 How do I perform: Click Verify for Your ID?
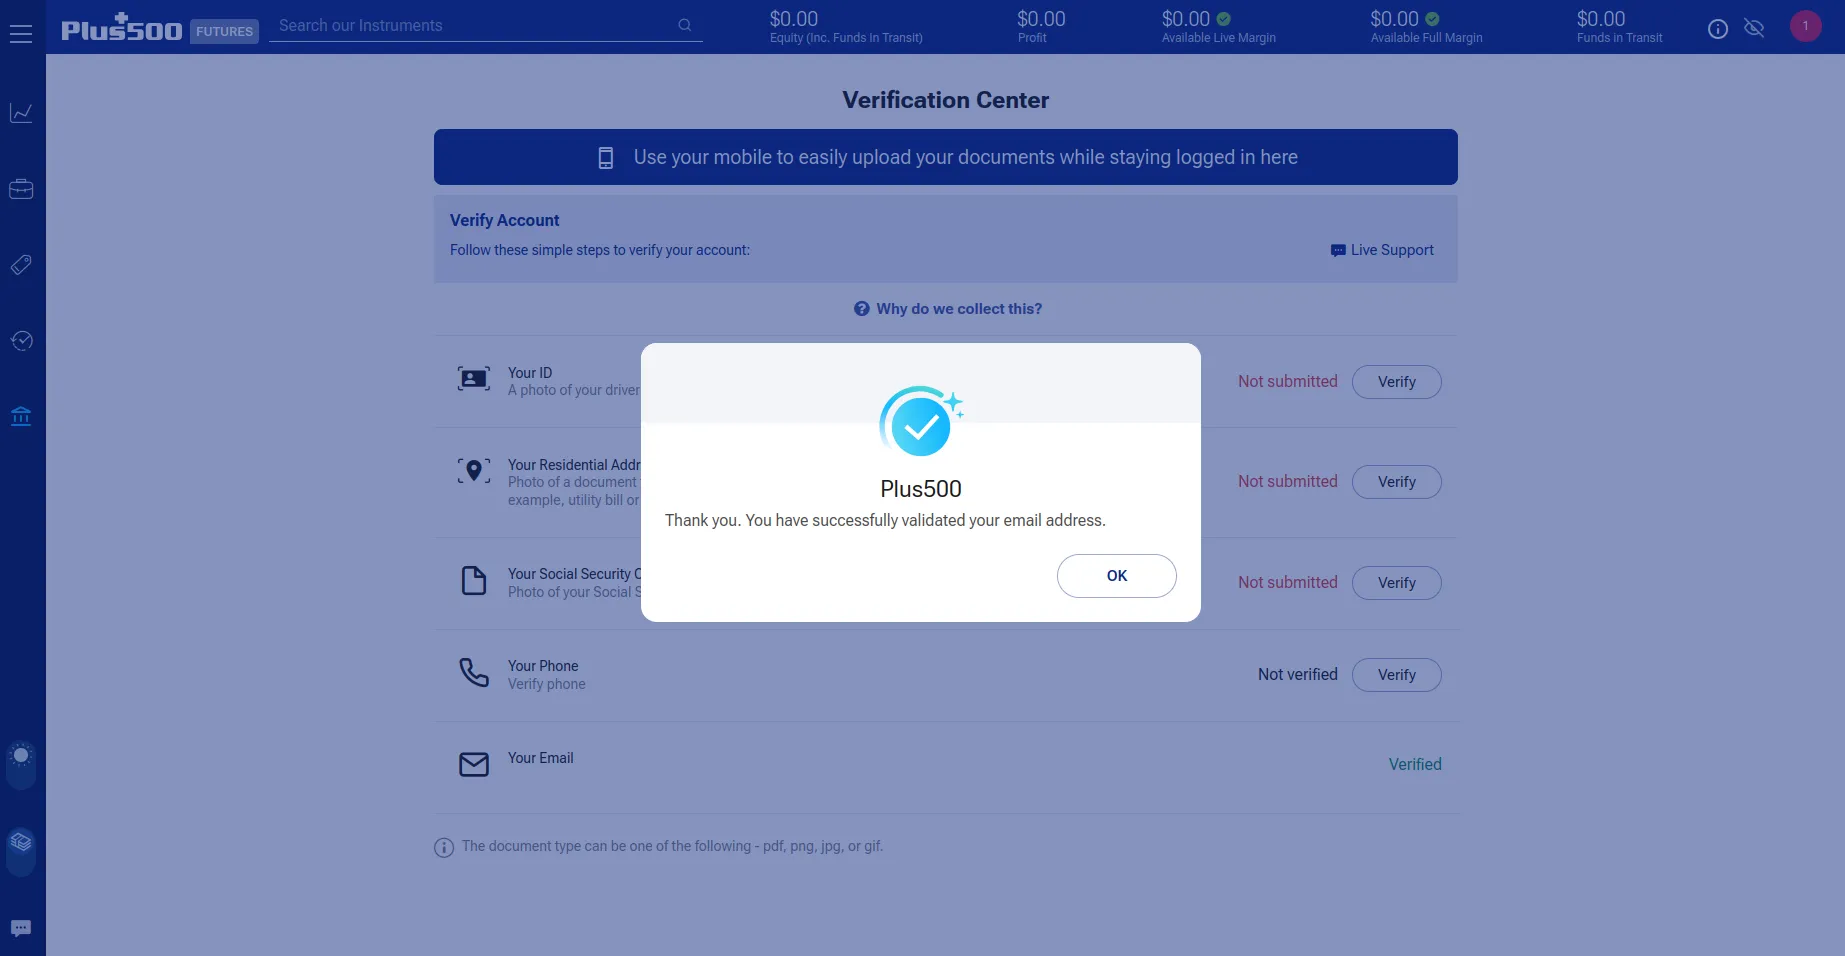[x=1397, y=382]
